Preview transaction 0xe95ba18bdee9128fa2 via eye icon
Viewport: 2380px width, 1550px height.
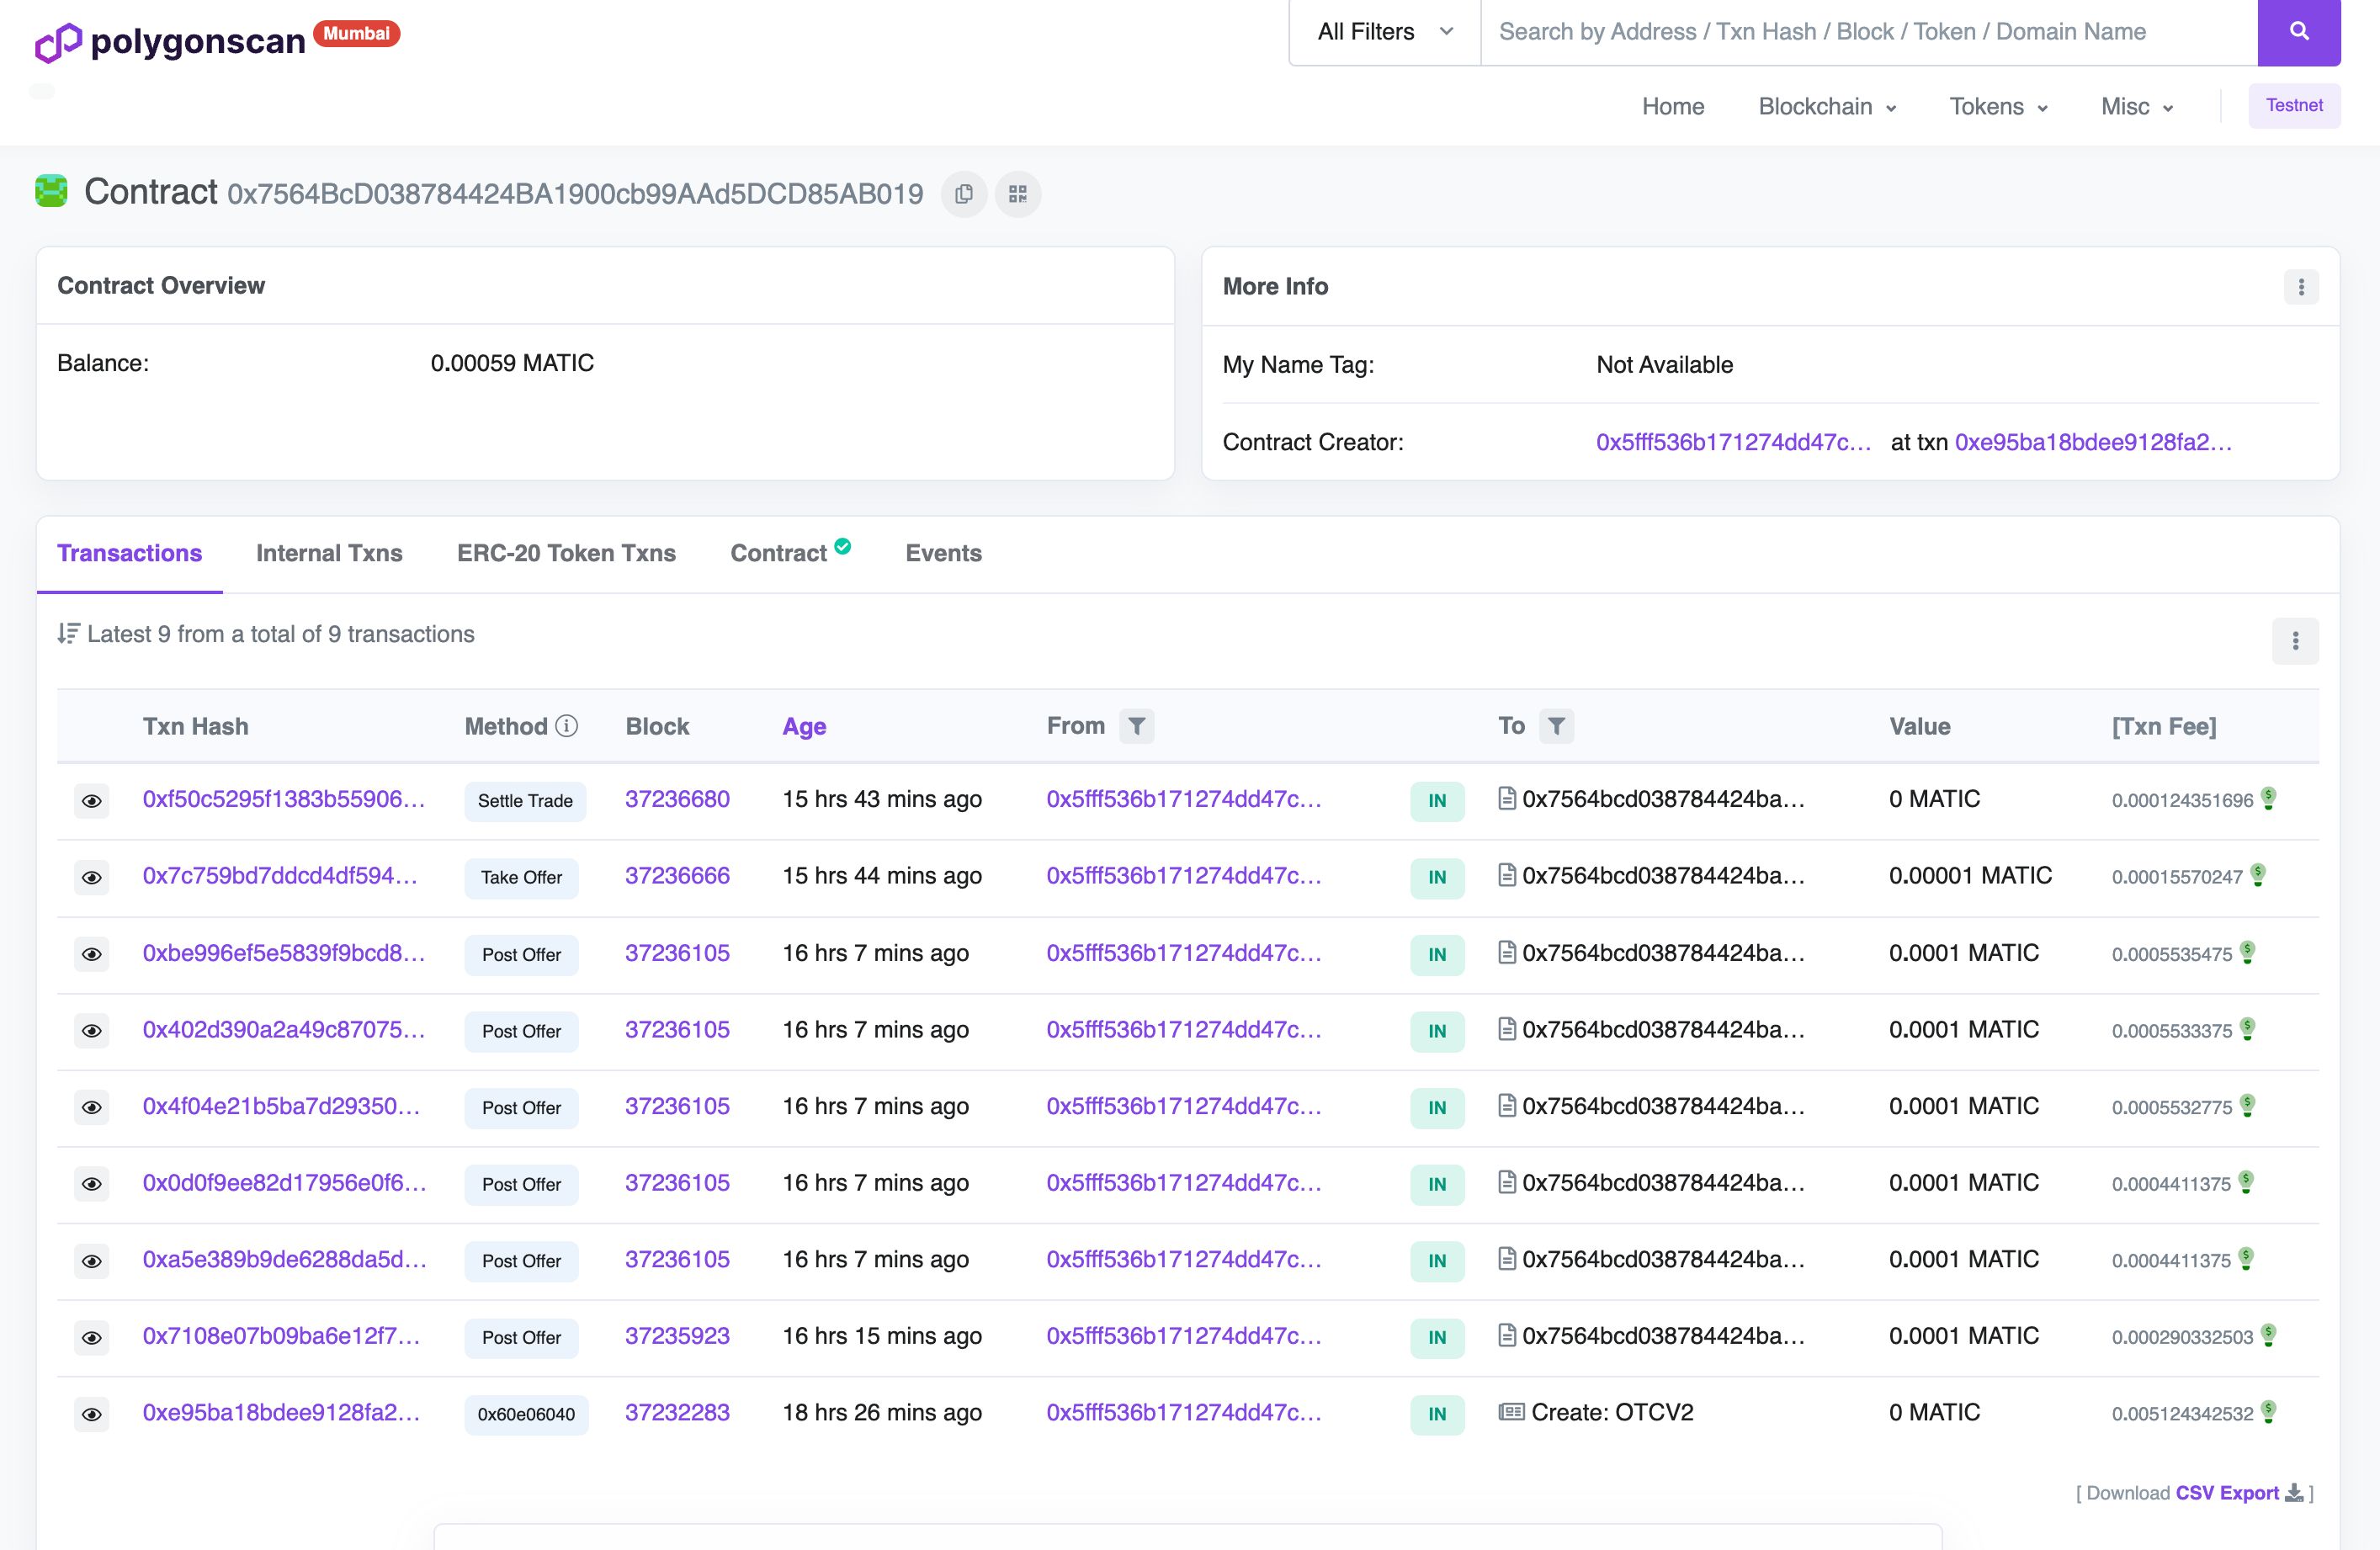point(91,1414)
